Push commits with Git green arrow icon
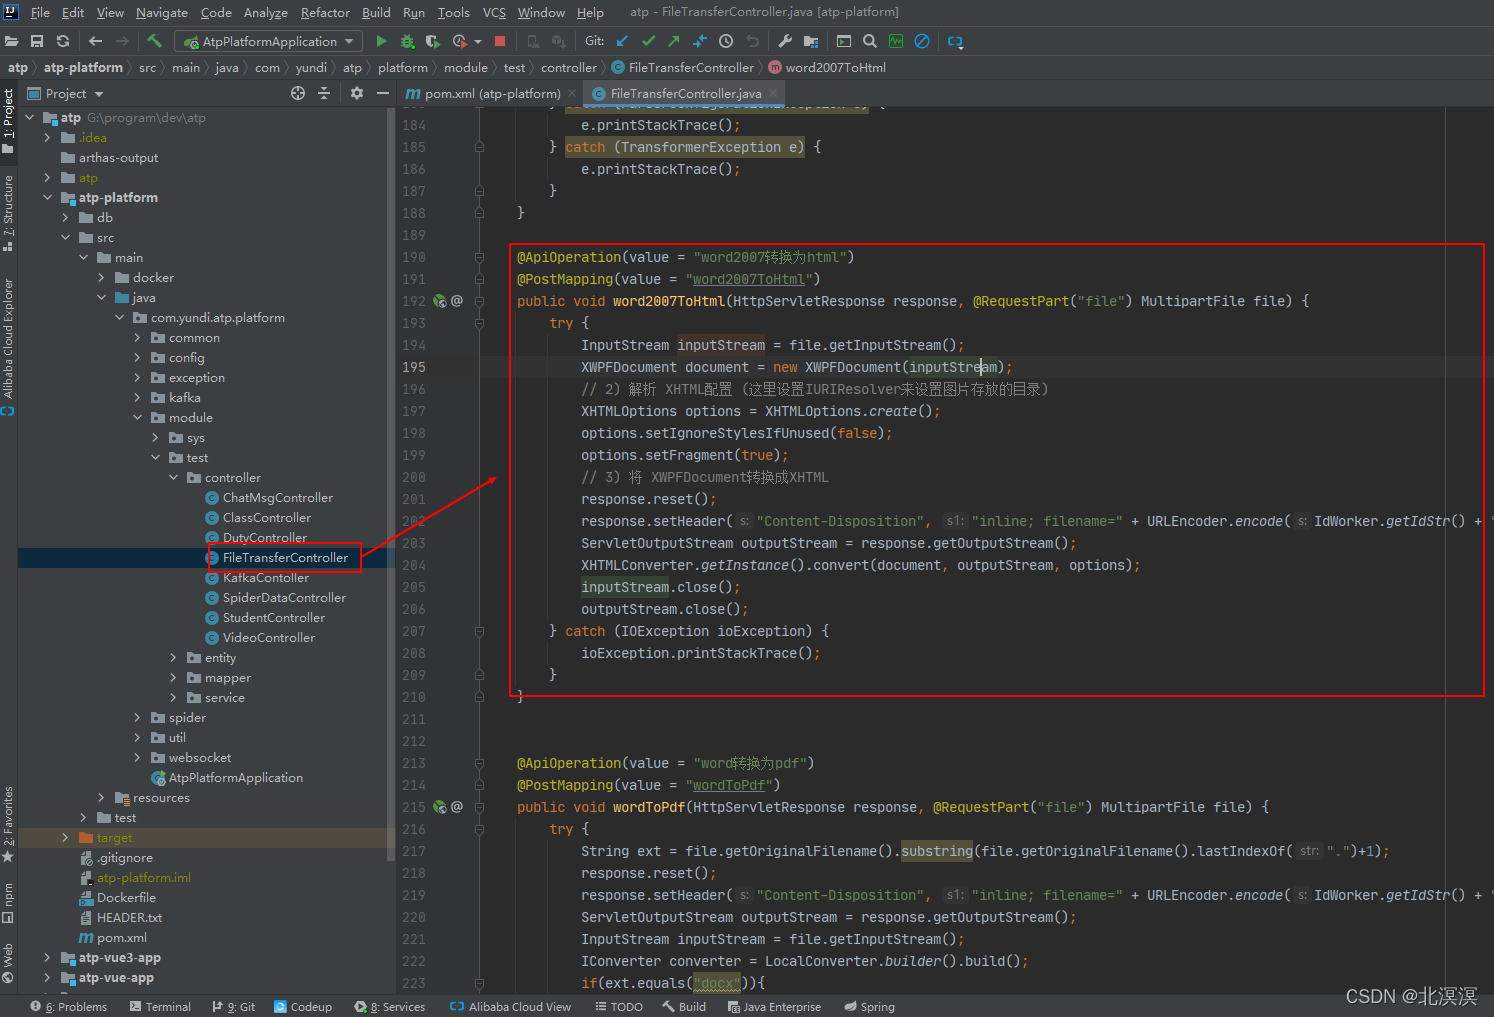 (x=674, y=41)
